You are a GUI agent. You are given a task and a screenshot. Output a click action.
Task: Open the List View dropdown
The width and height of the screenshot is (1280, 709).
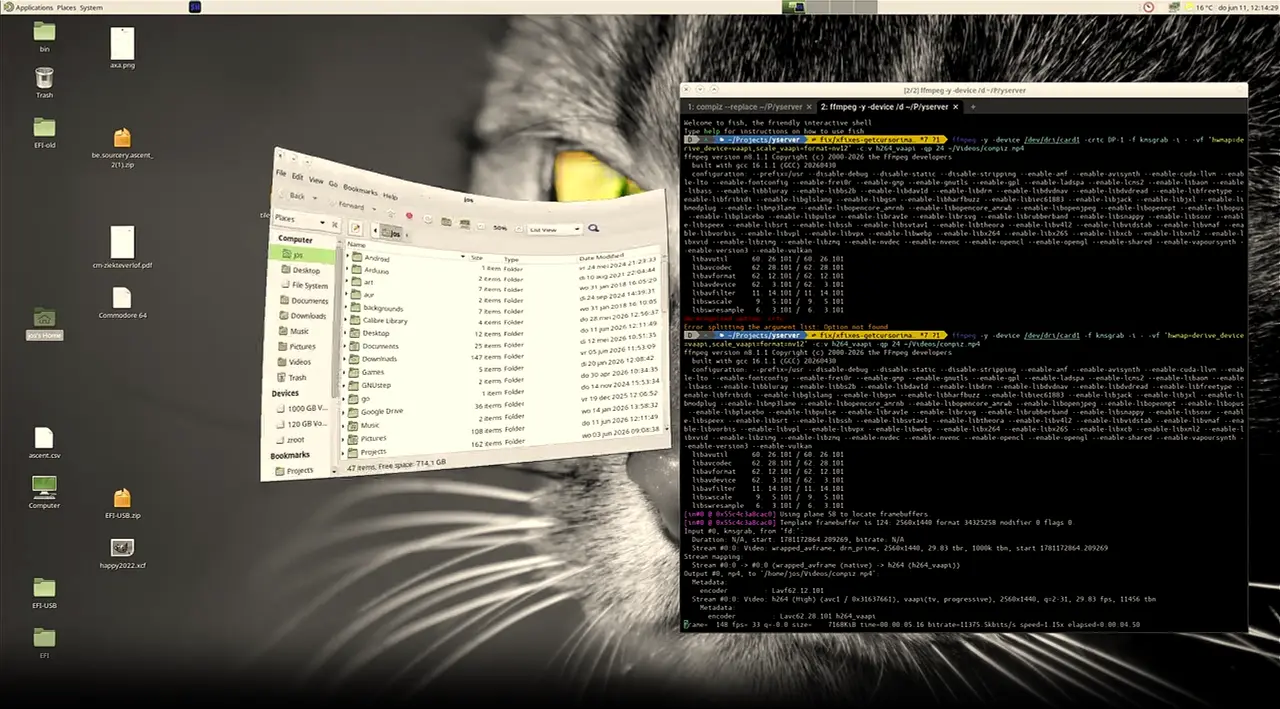(554, 229)
